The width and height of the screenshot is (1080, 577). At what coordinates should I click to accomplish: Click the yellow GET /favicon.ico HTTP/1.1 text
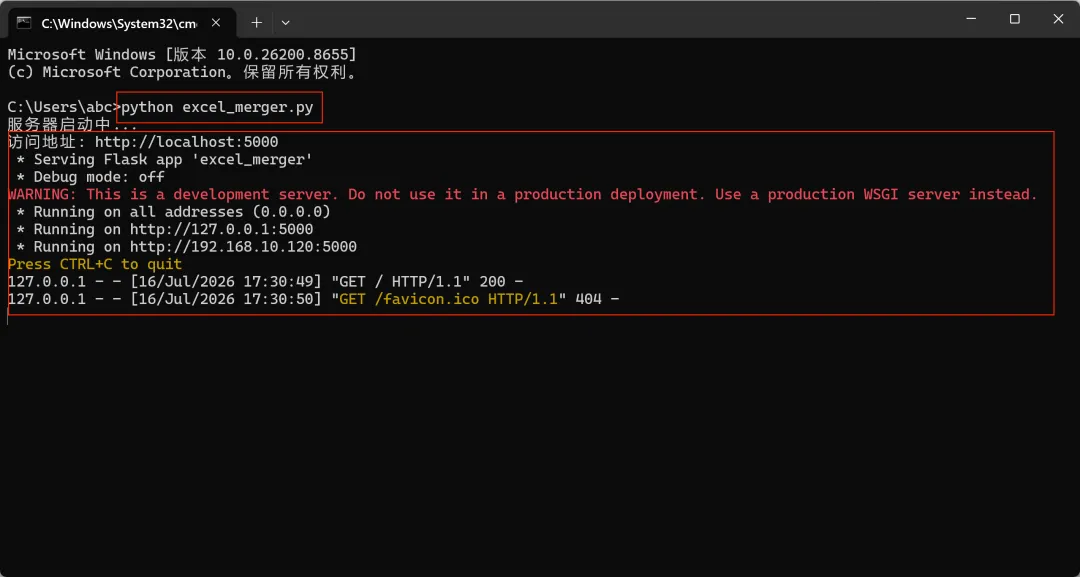[448, 299]
